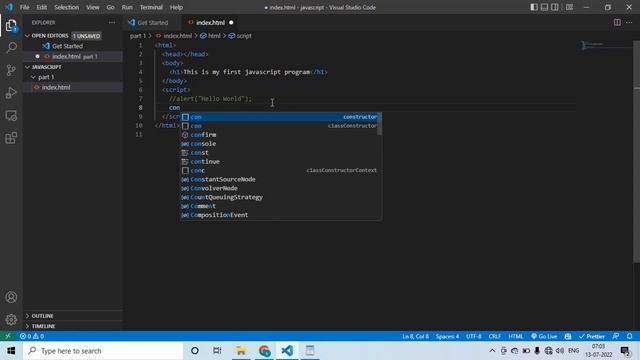The width and height of the screenshot is (640, 360).
Task: Click script in the breadcrumb
Action: [240, 36]
